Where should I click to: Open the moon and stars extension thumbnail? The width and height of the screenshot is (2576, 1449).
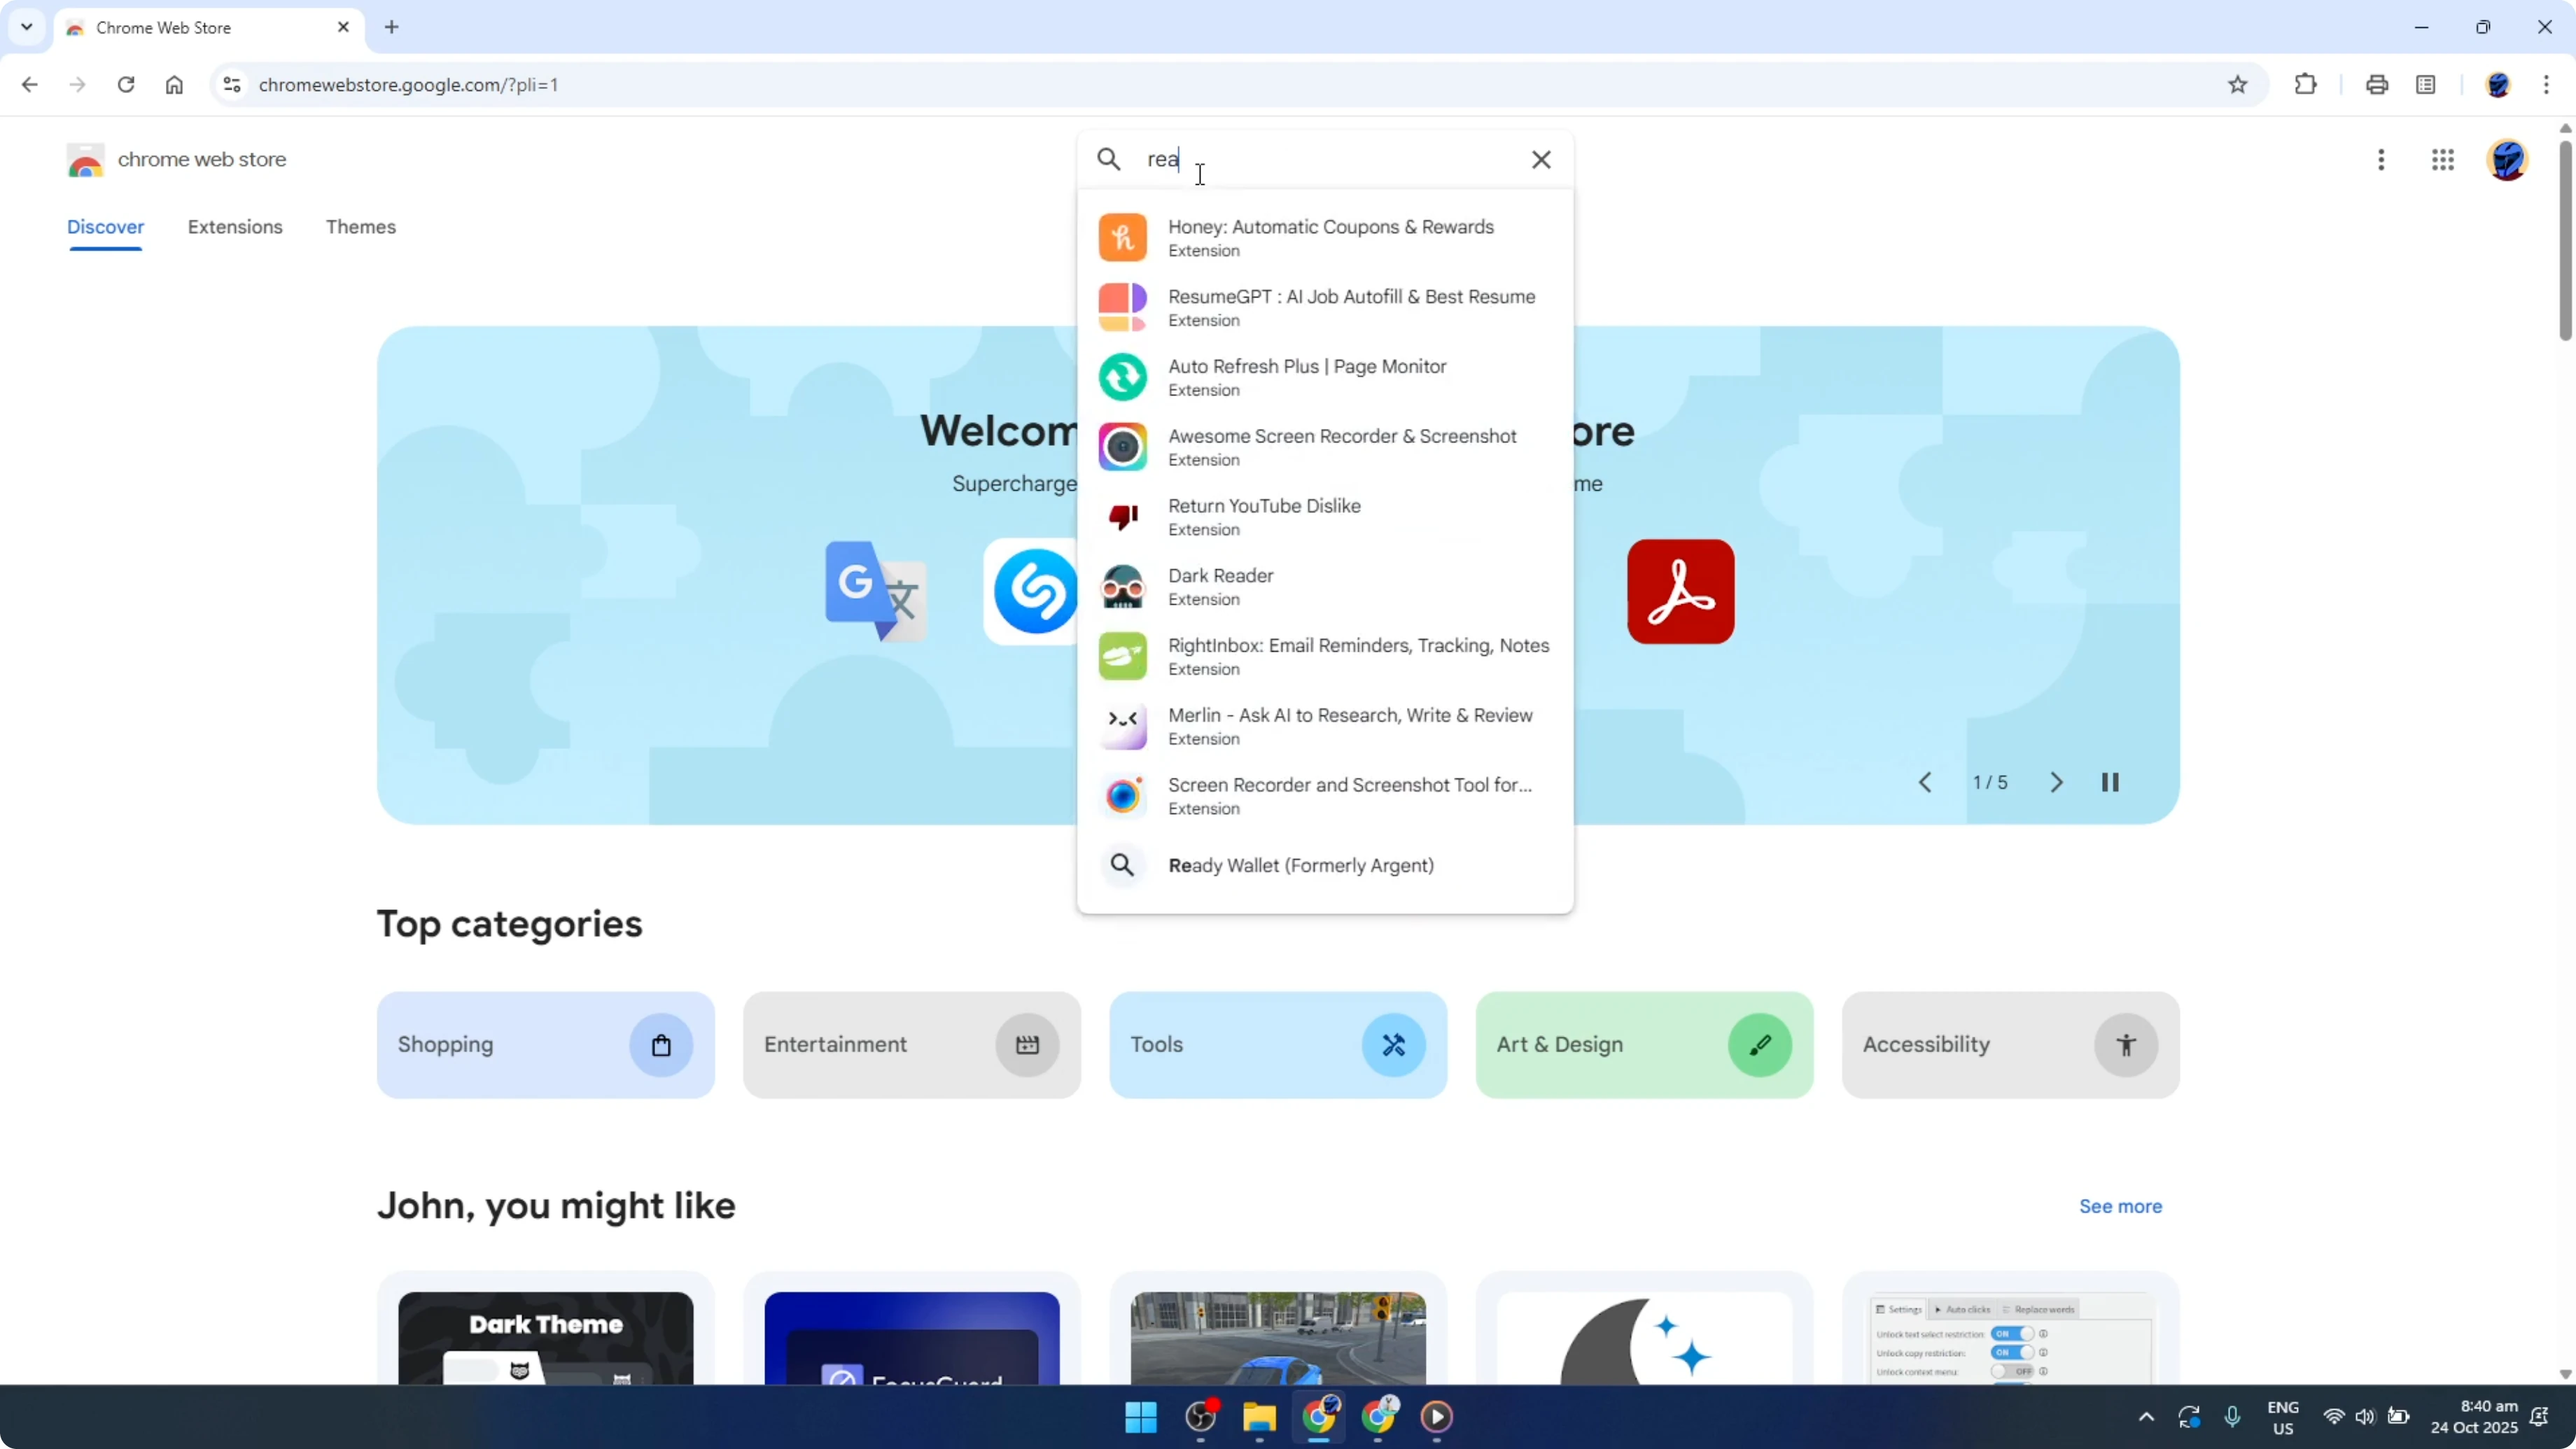click(1644, 1338)
